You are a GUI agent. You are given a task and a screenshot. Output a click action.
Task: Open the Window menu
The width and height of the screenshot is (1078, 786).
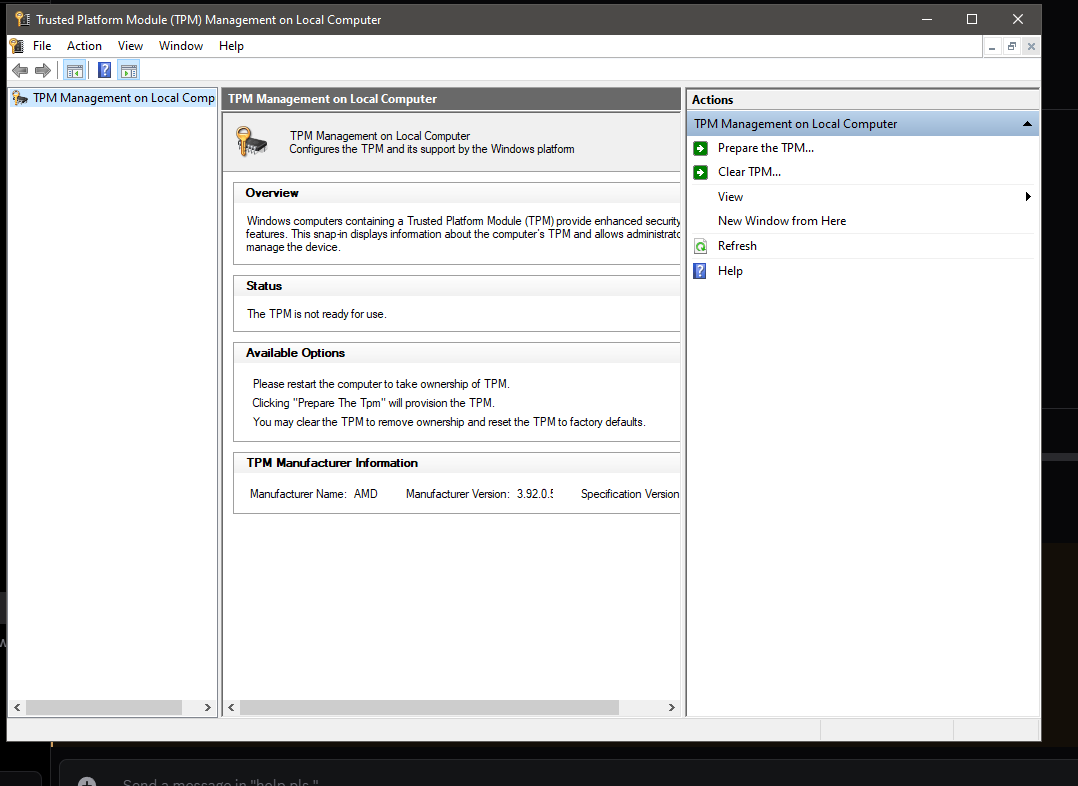[x=181, y=46]
